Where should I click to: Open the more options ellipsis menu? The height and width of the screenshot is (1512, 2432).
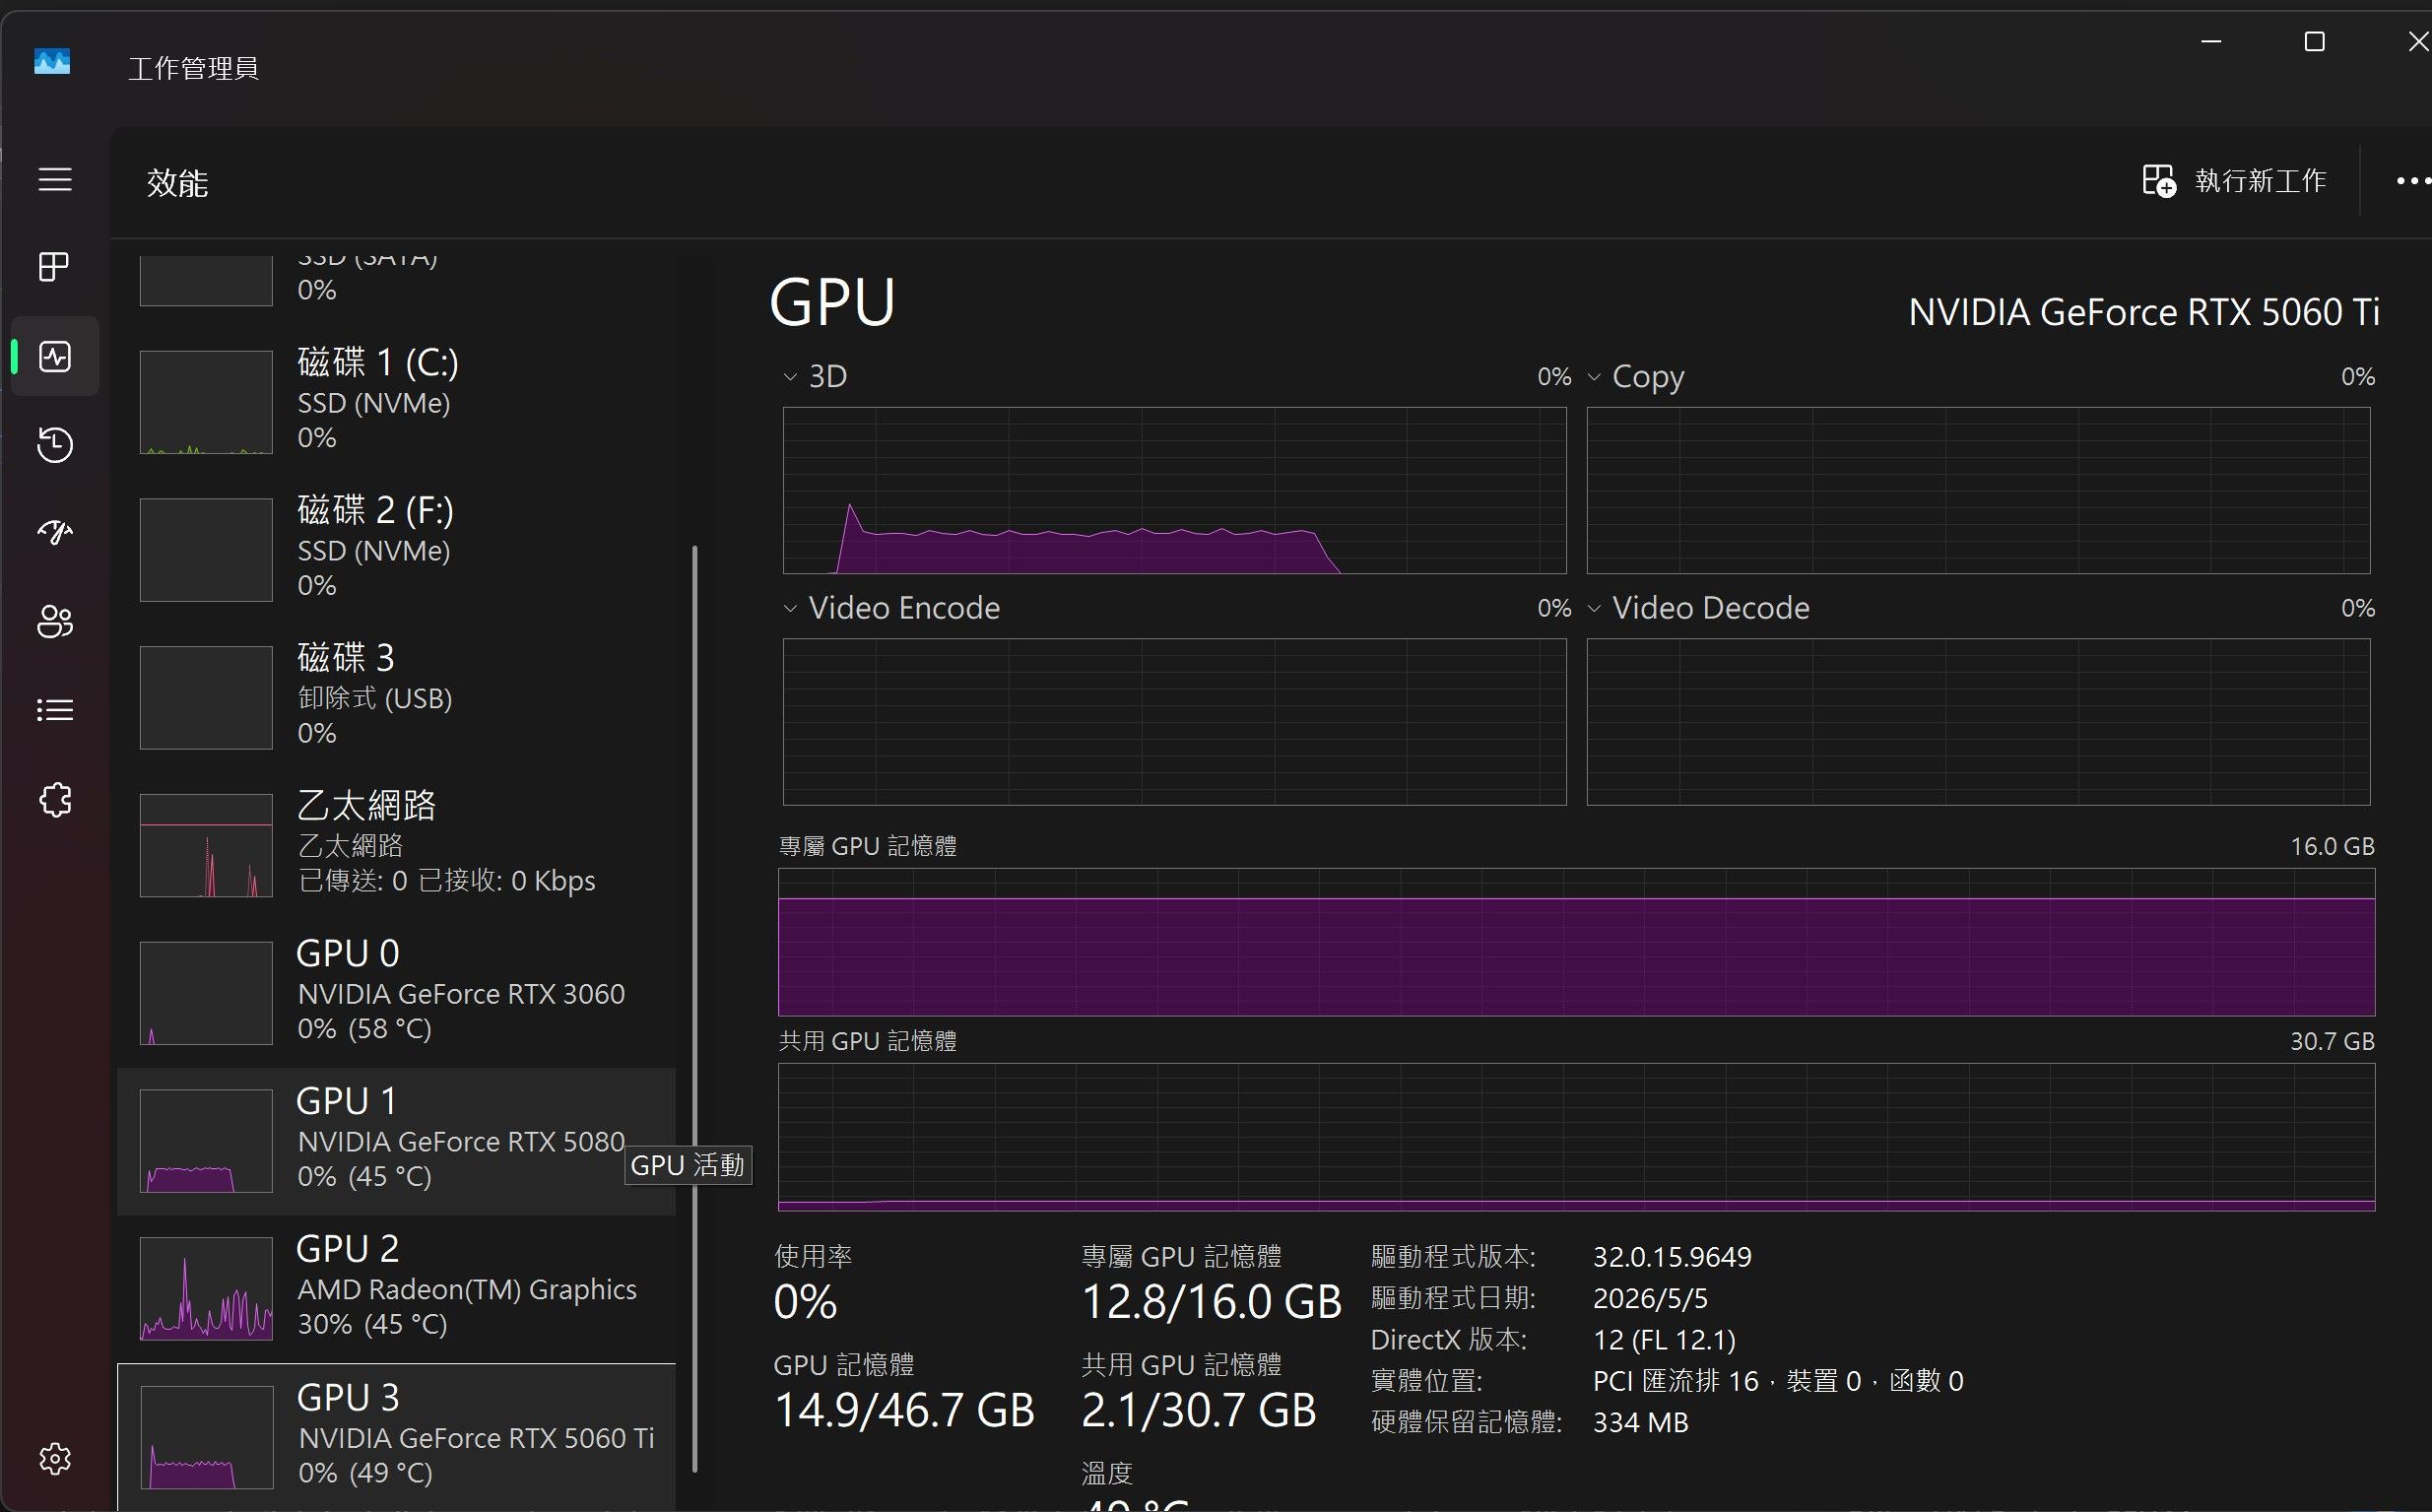pyautogui.click(x=2413, y=181)
